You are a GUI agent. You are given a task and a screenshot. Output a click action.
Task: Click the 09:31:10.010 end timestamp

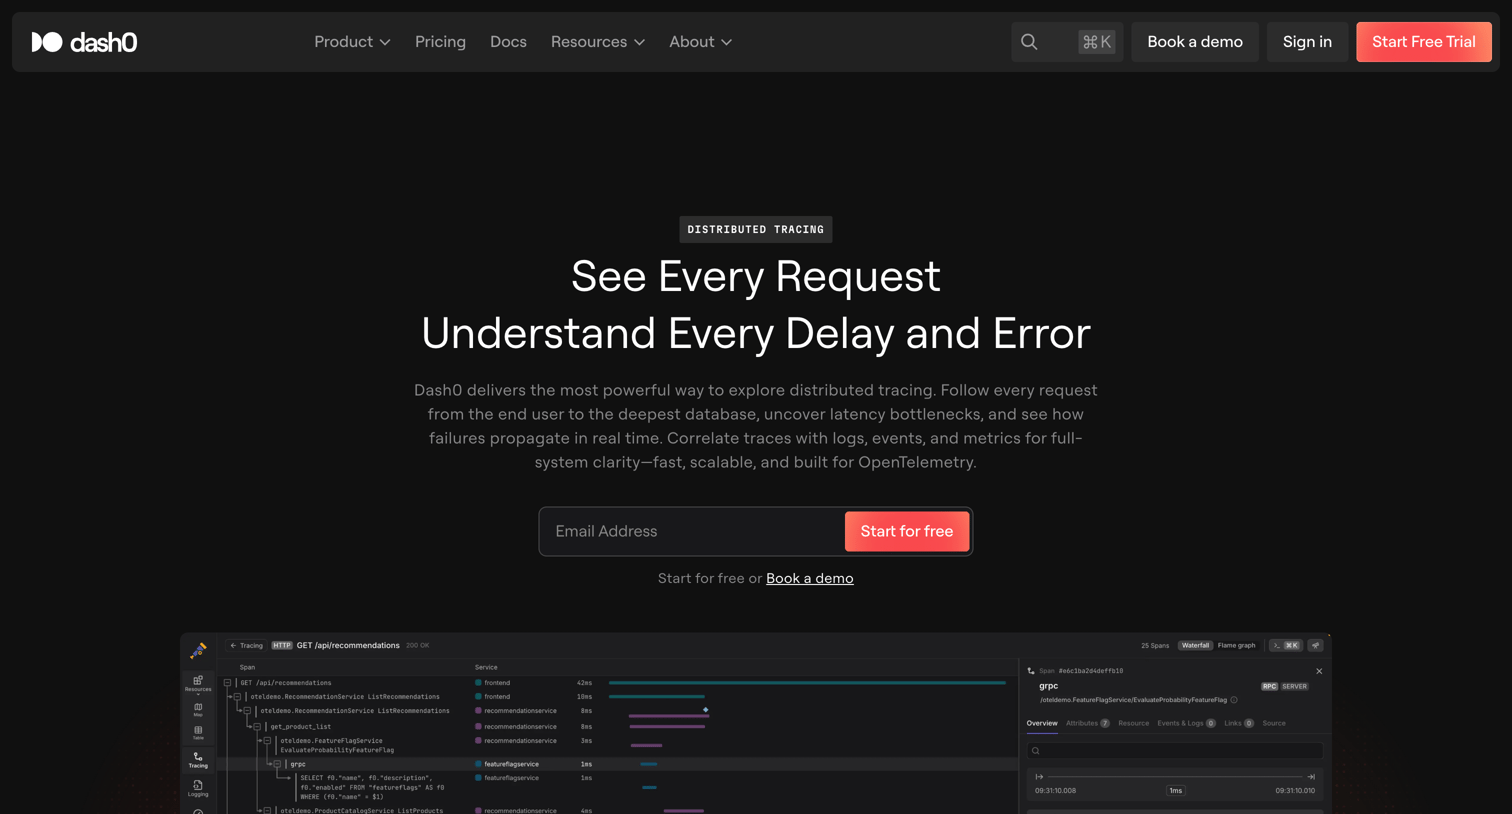(1295, 791)
